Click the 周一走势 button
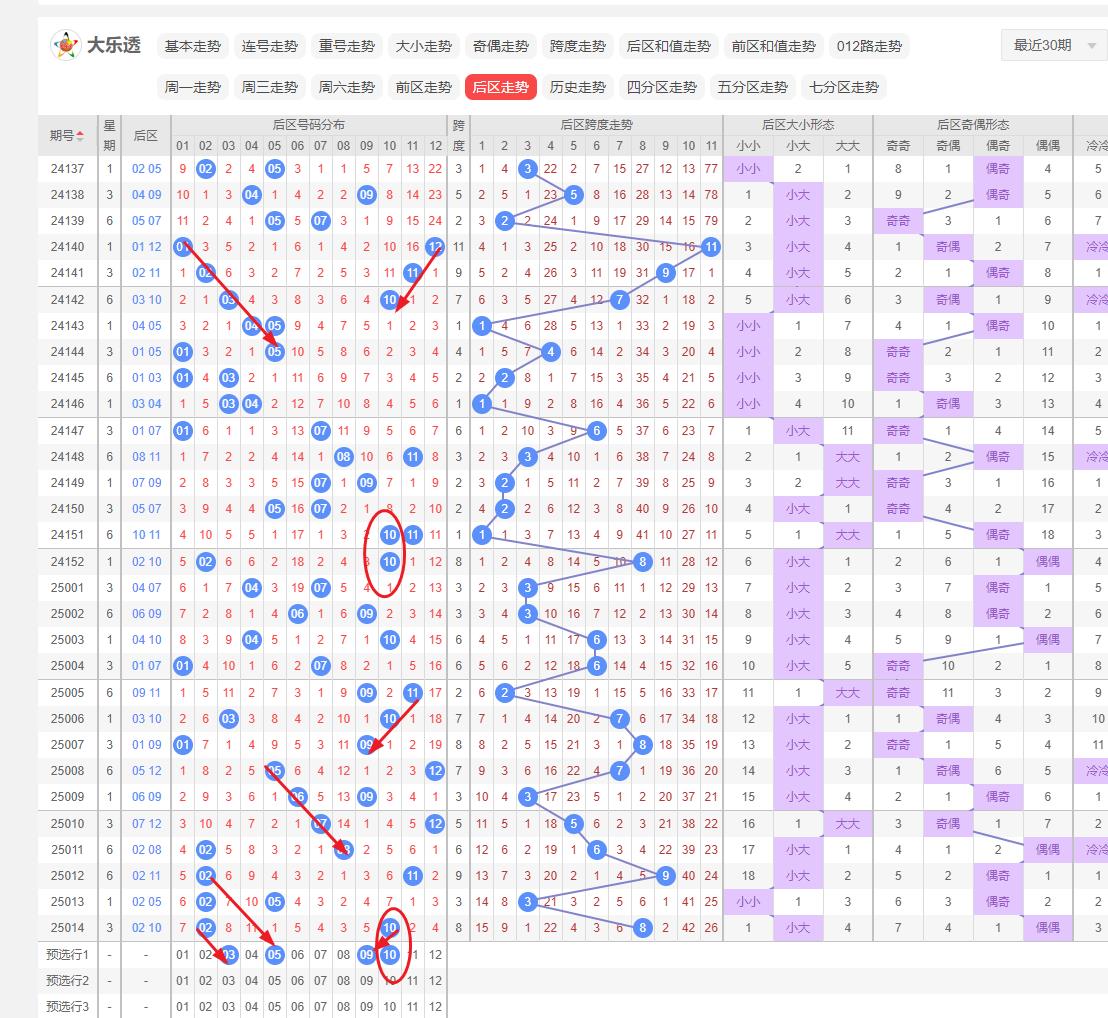 pos(193,87)
